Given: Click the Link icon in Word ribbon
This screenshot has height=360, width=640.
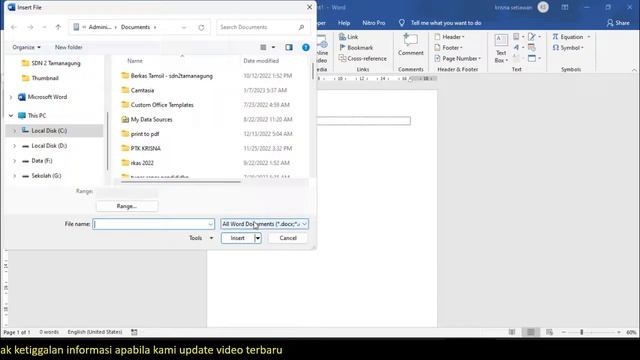Looking at the screenshot, I should coord(342,37).
